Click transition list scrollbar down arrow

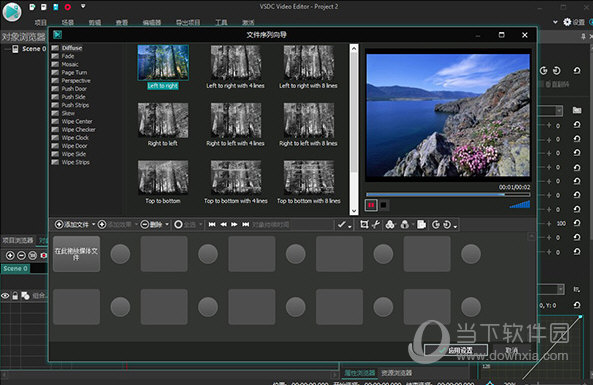click(354, 211)
